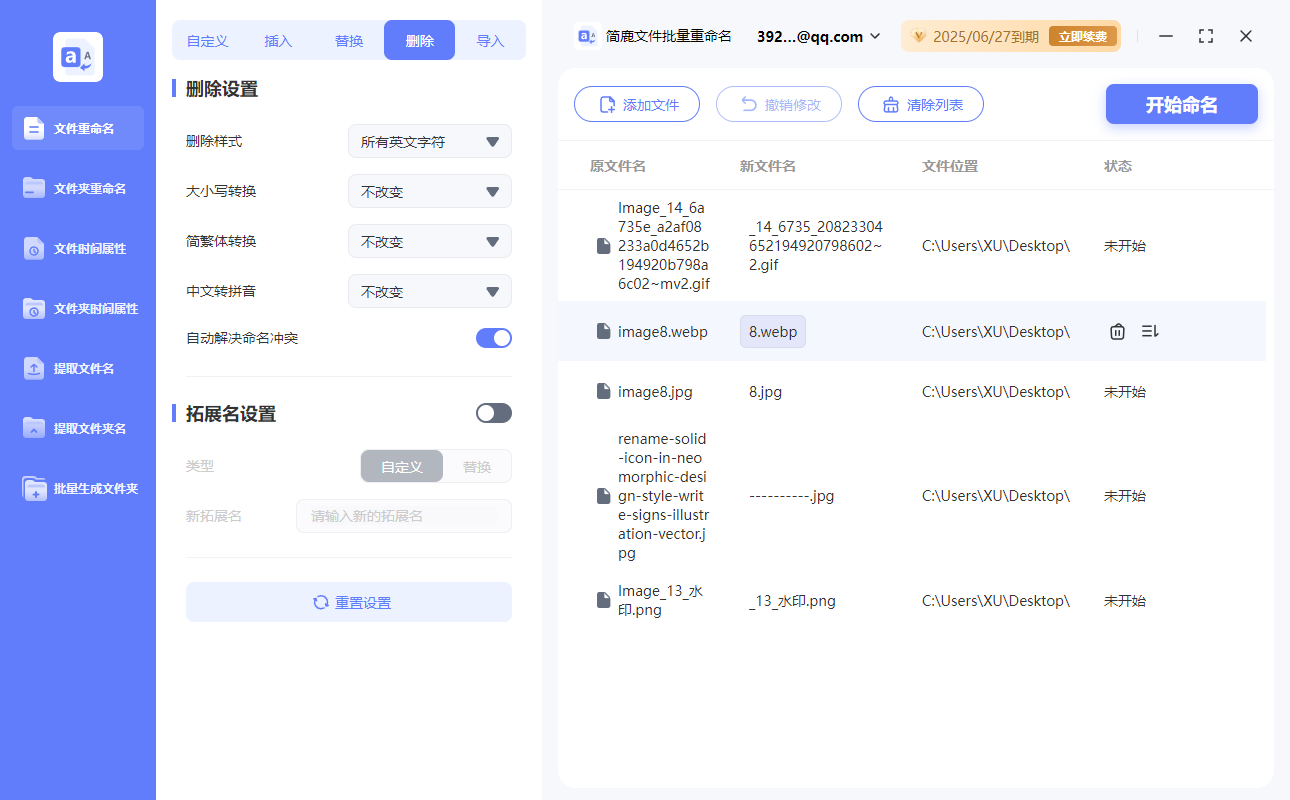The image size is (1290, 800).
Task: Select the 文件时间属性 sidebar icon
Action: tap(35, 248)
